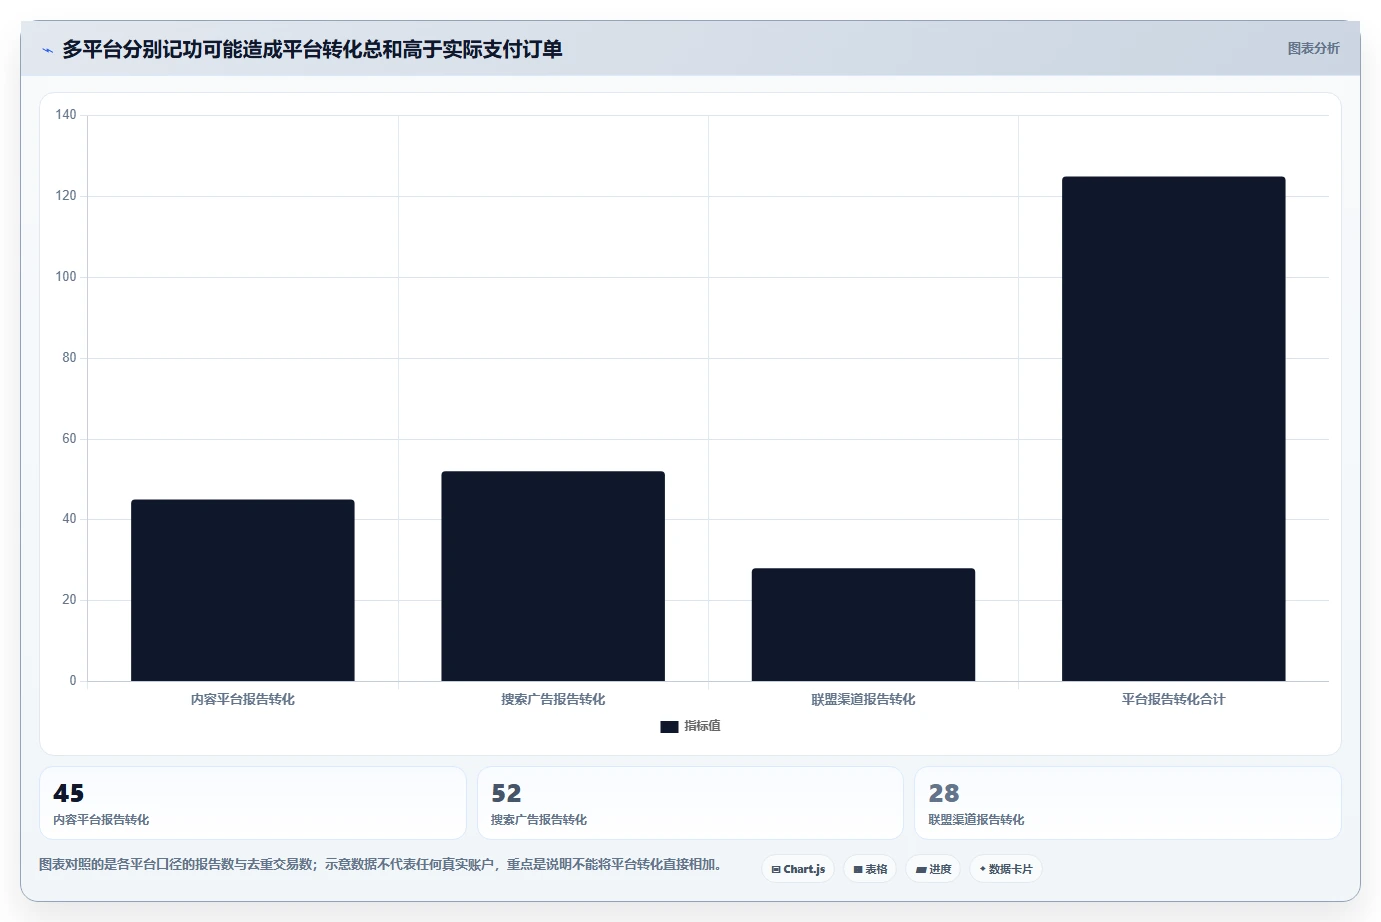Viewport: 1381px width, 922px height.
Task: Click the 平台报告转化合计 axis label
Action: tap(1173, 699)
